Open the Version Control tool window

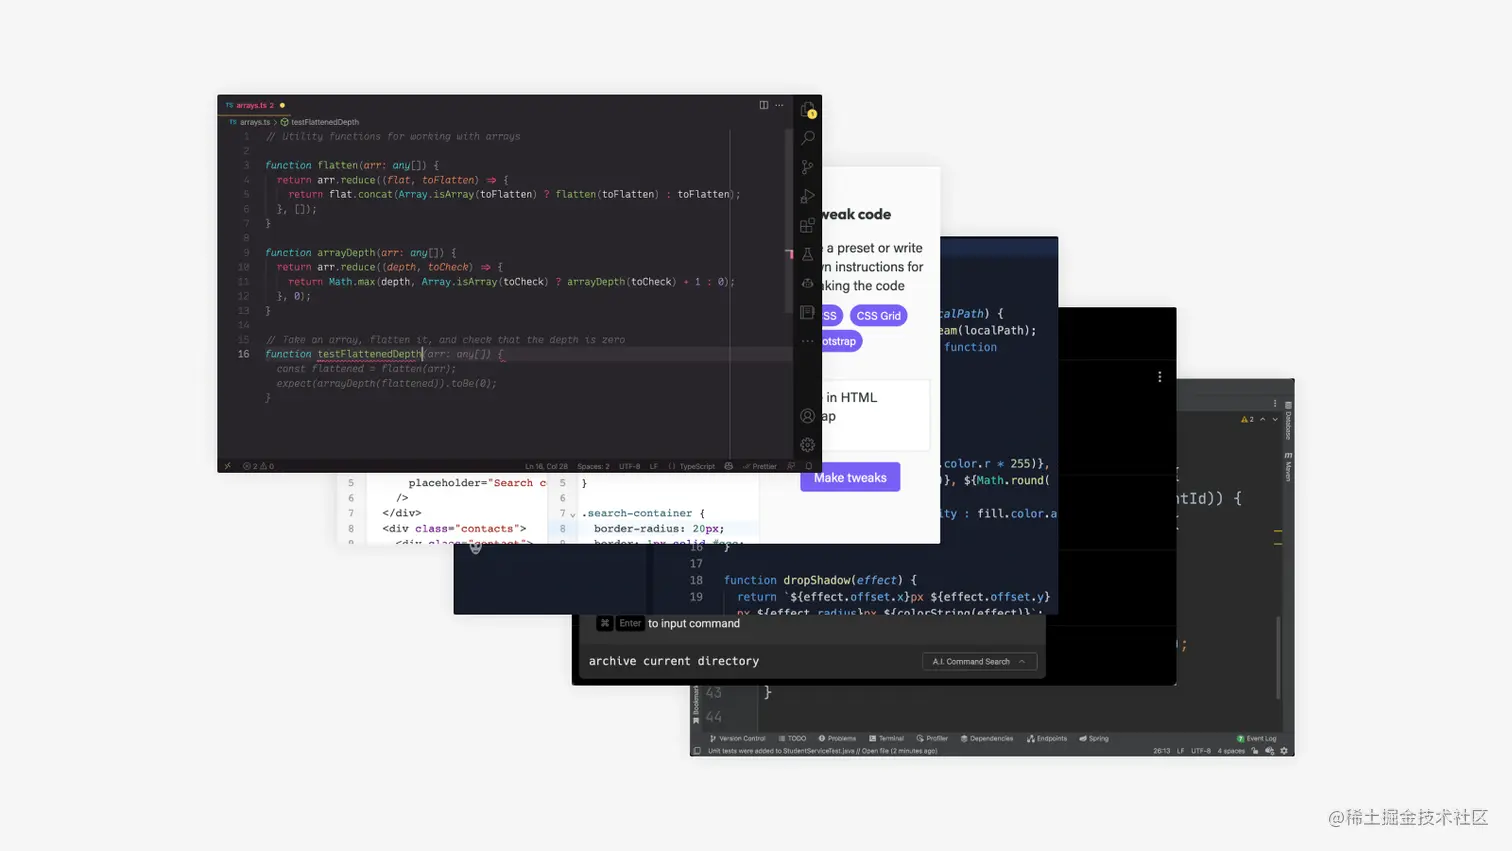pos(740,739)
